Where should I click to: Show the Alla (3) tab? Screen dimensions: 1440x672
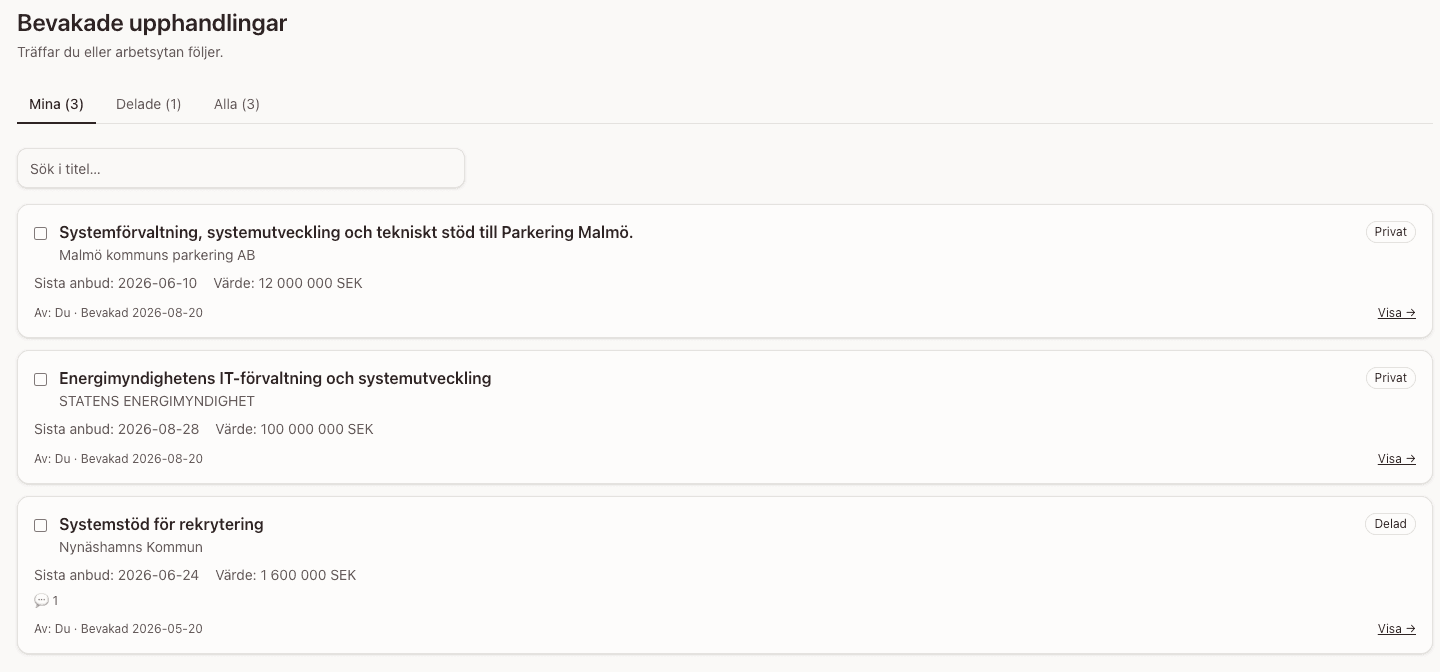pos(237,104)
